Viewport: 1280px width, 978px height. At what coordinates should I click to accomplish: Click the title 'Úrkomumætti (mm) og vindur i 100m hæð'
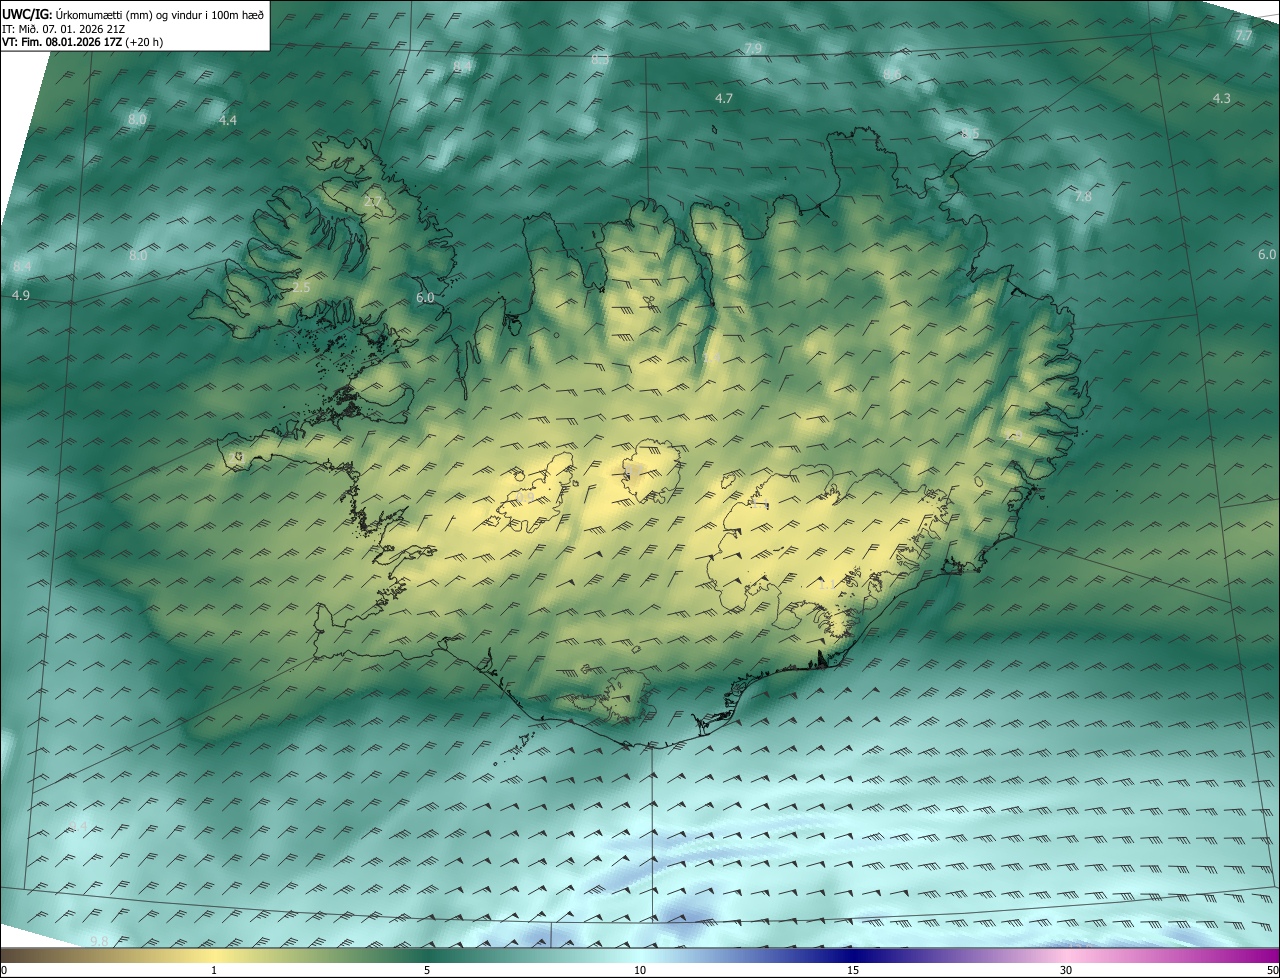[x=158, y=14]
